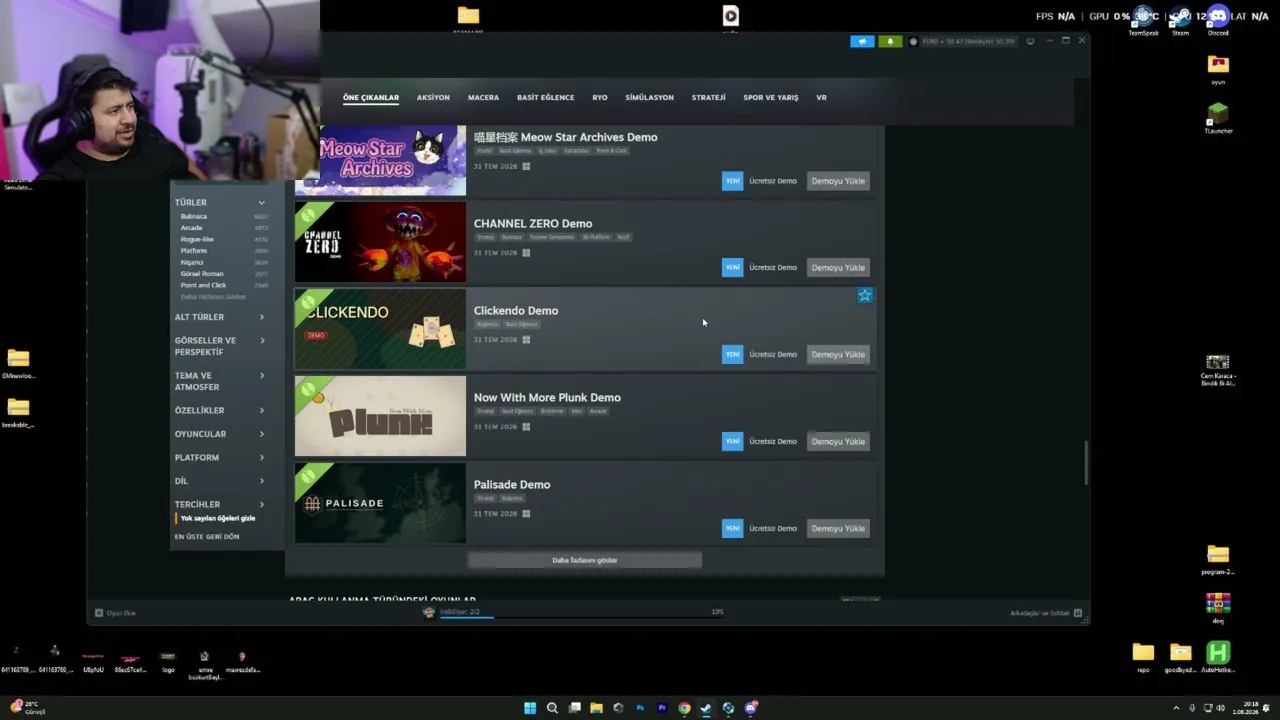
Task: Open the Now With More Plunk thumbnail
Action: [380, 416]
